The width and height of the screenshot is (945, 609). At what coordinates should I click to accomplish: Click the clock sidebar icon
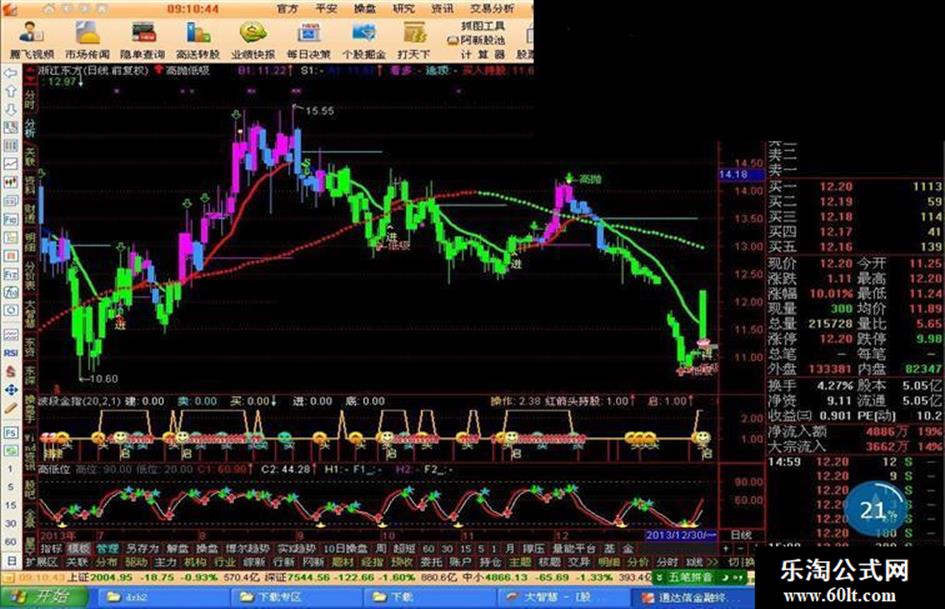pyautogui.click(x=11, y=310)
